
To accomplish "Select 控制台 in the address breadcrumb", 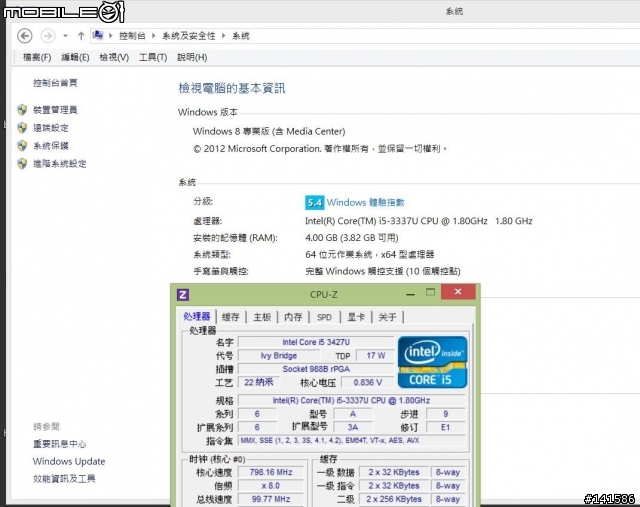I will coord(132,36).
